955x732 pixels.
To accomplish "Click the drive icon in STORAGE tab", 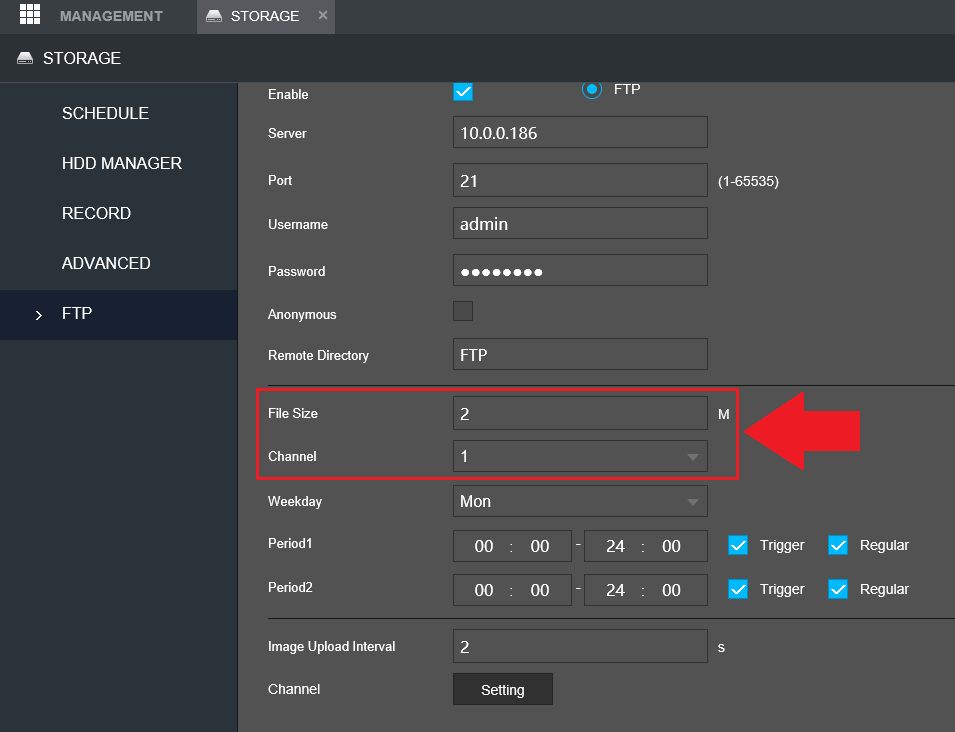I will [x=214, y=16].
